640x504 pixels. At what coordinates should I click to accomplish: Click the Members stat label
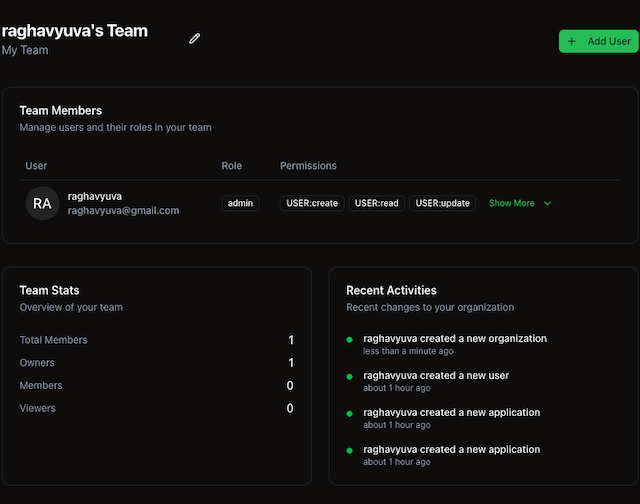(x=41, y=386)
